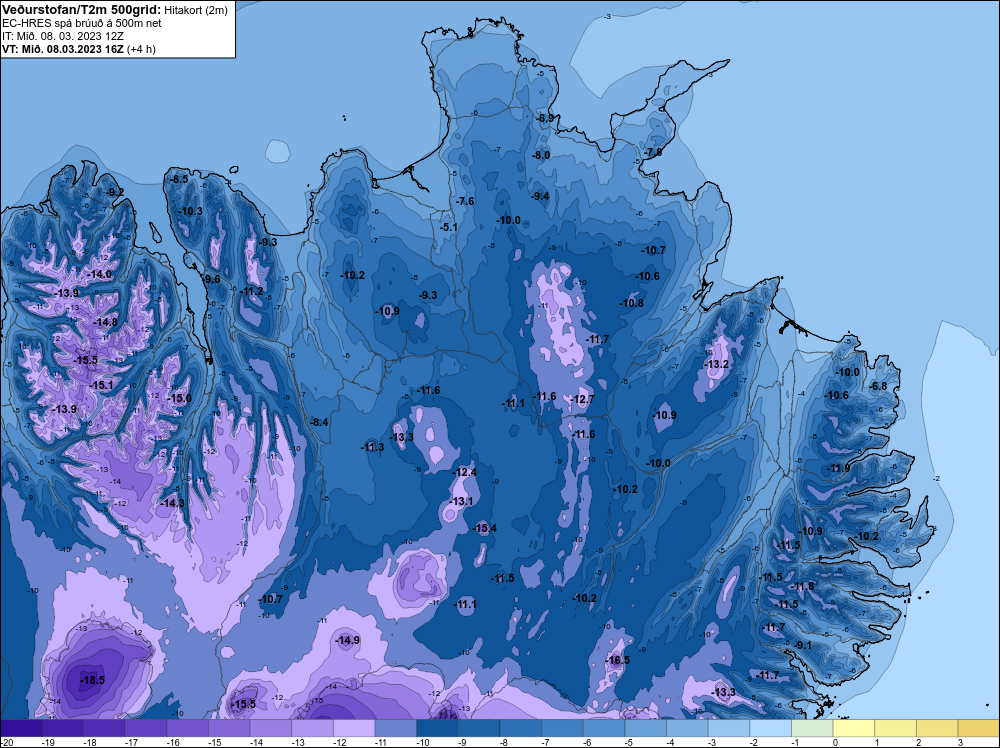Click the 'IT: Mið. 08. 03. 2023 12Z' line

tap(63, 36)
